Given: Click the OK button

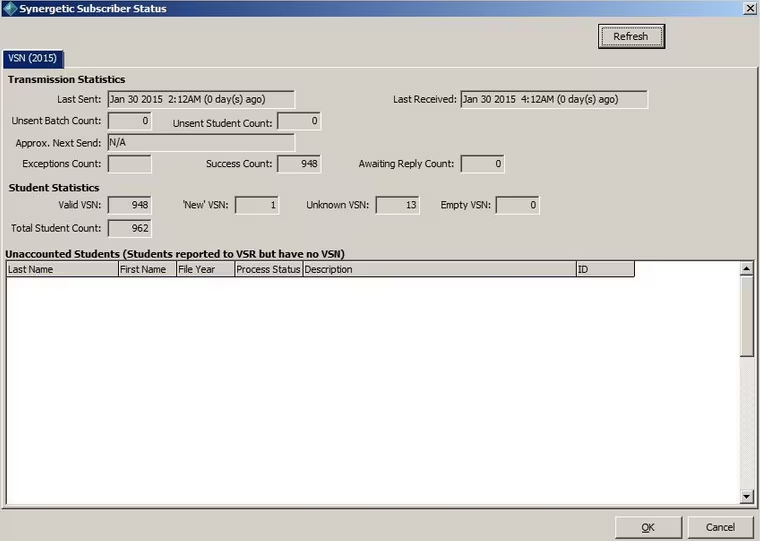Looking at the screenshot, I should tap(648, 527).
